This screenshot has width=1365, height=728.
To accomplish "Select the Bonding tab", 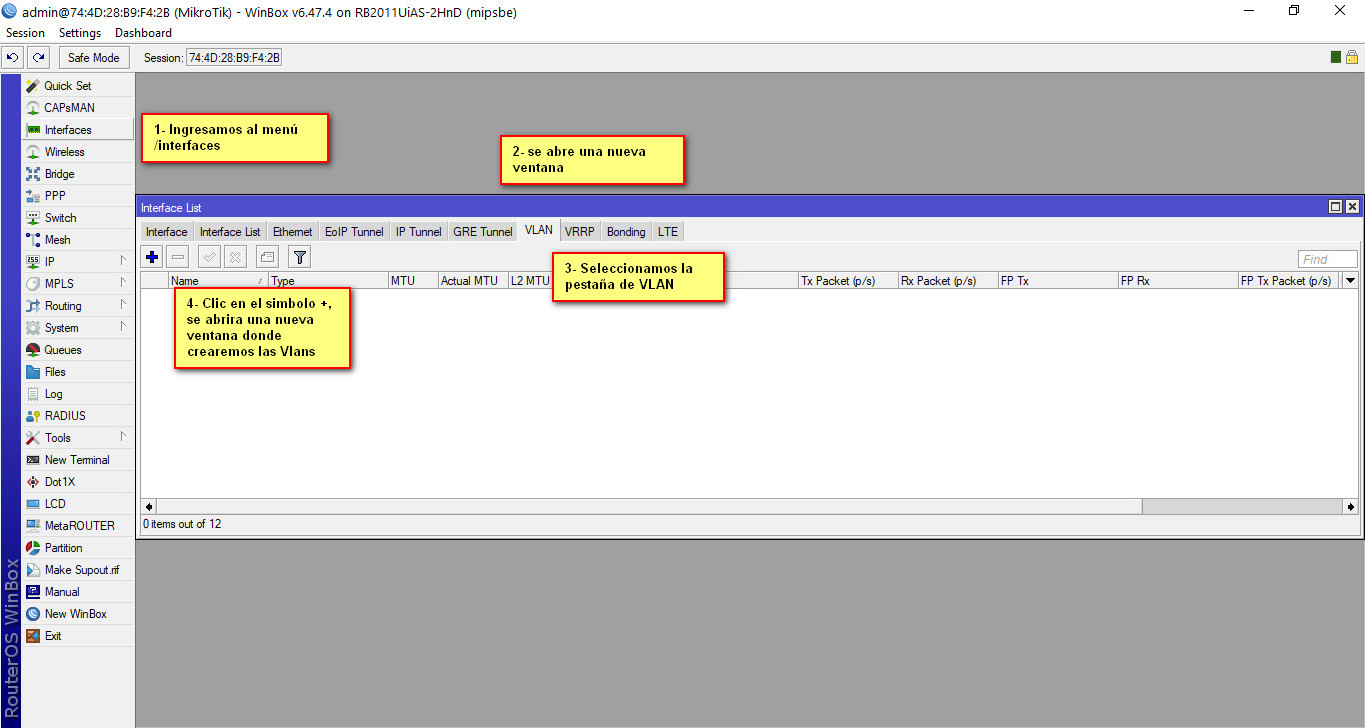I will click(x=626, y=232).
